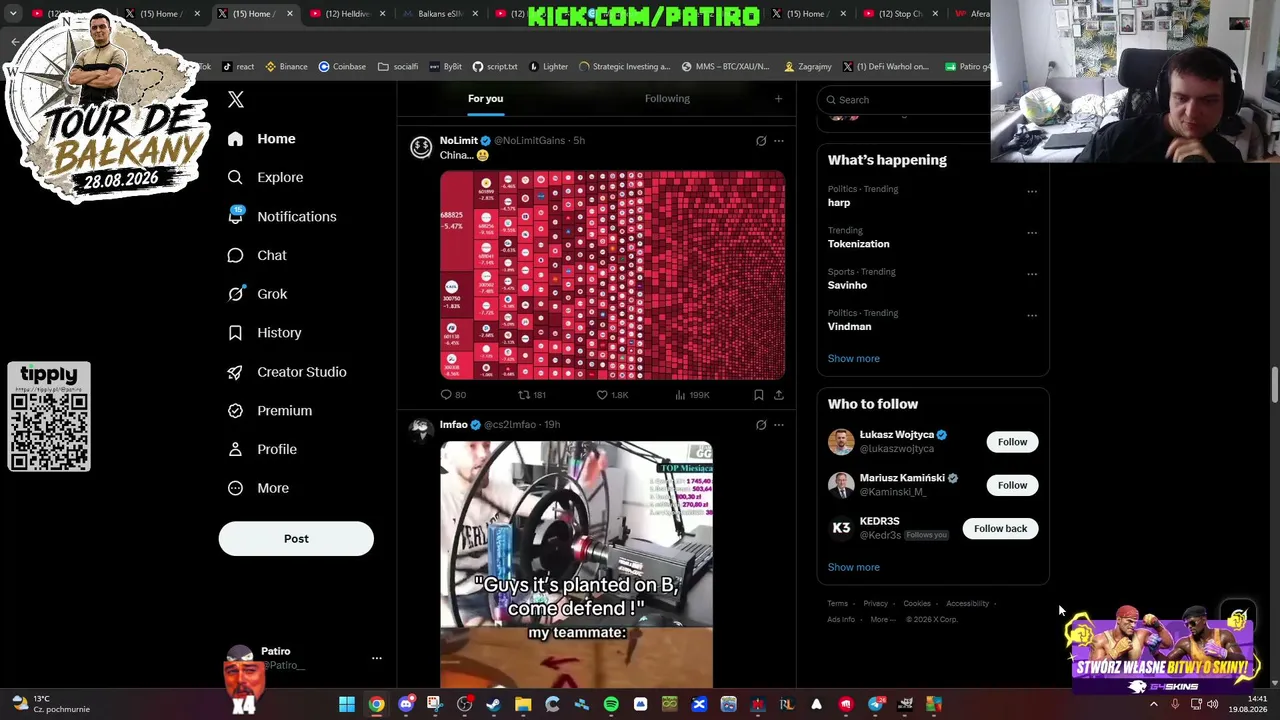Switch to the Balkans eSIM browser tab
Viewport: 1280px width, 720px height.
(439, 14)
